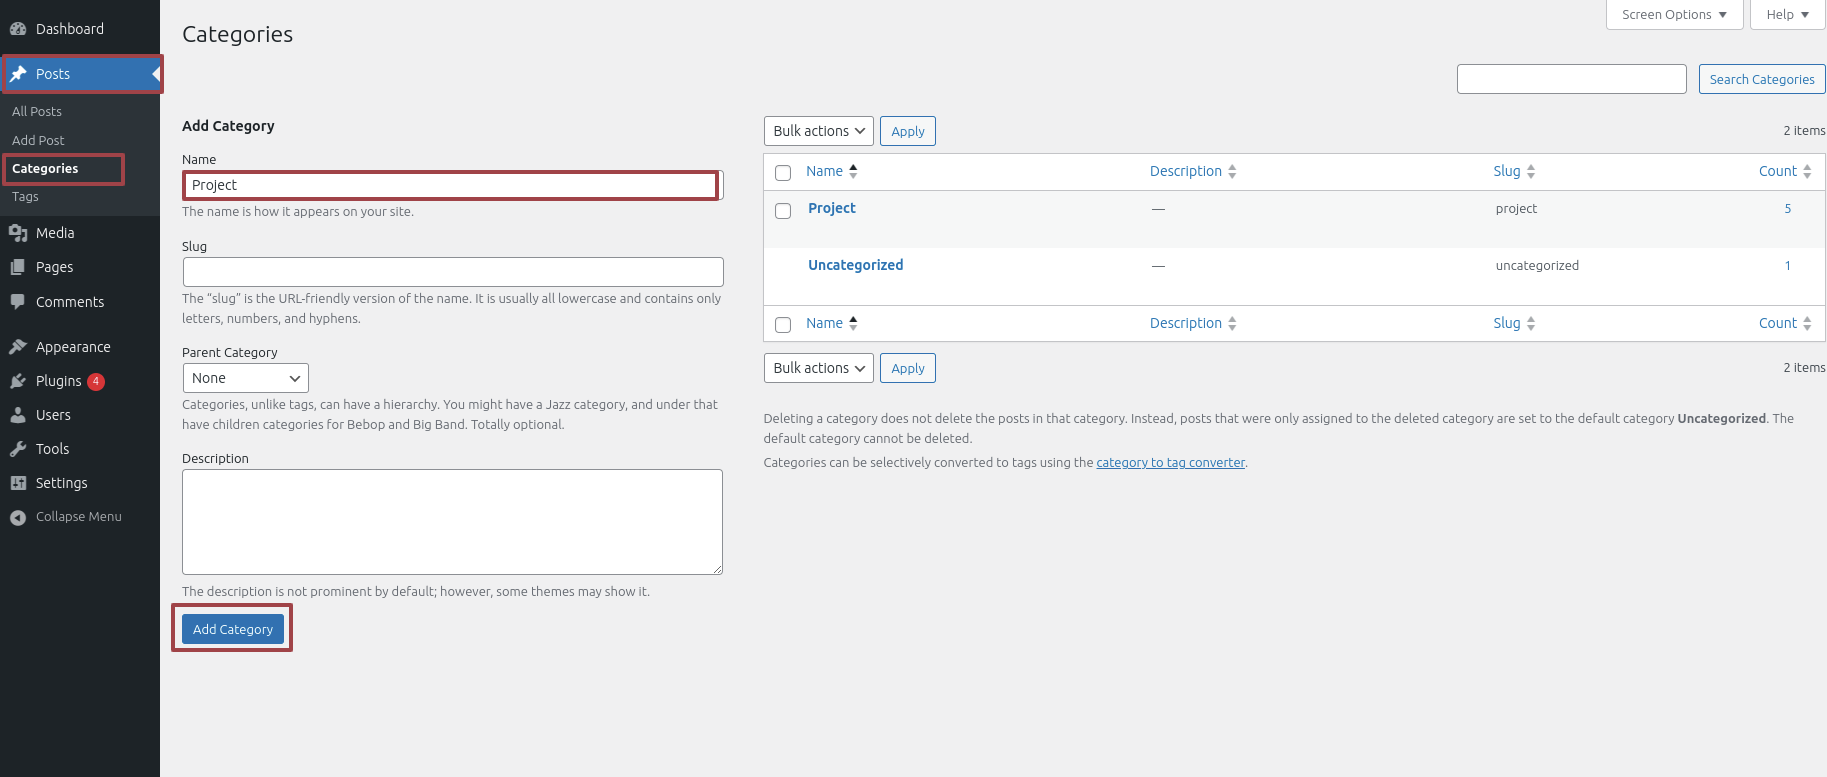Click sort arrows beside bottom Count header
1827x777 pixels.
1807,323
